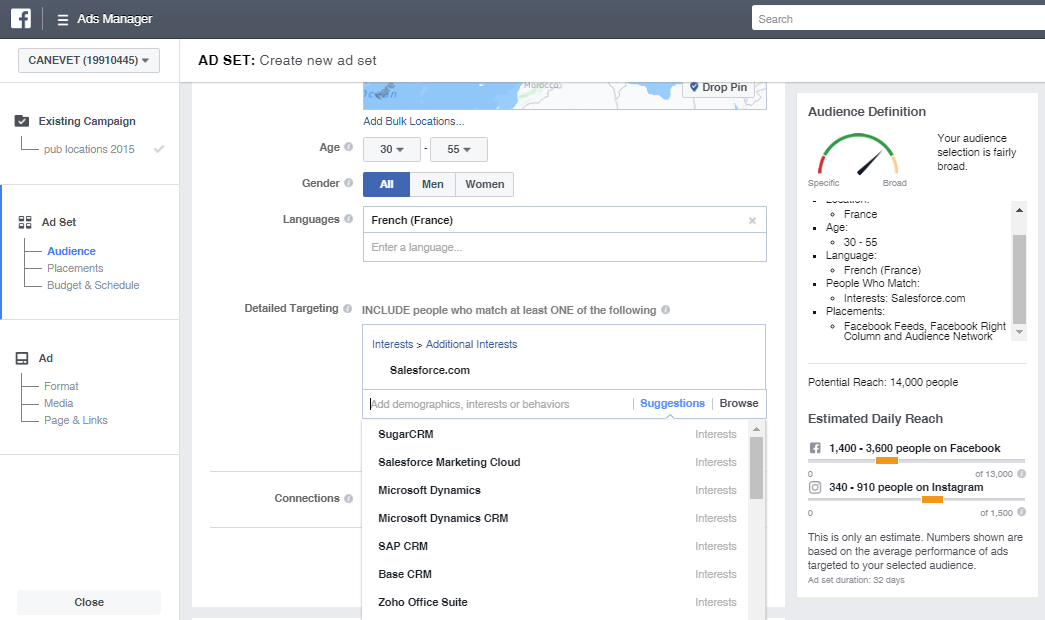1045x620 pixels.
Task: Click the Facebook logo icon
Action: tap(21, 19)
